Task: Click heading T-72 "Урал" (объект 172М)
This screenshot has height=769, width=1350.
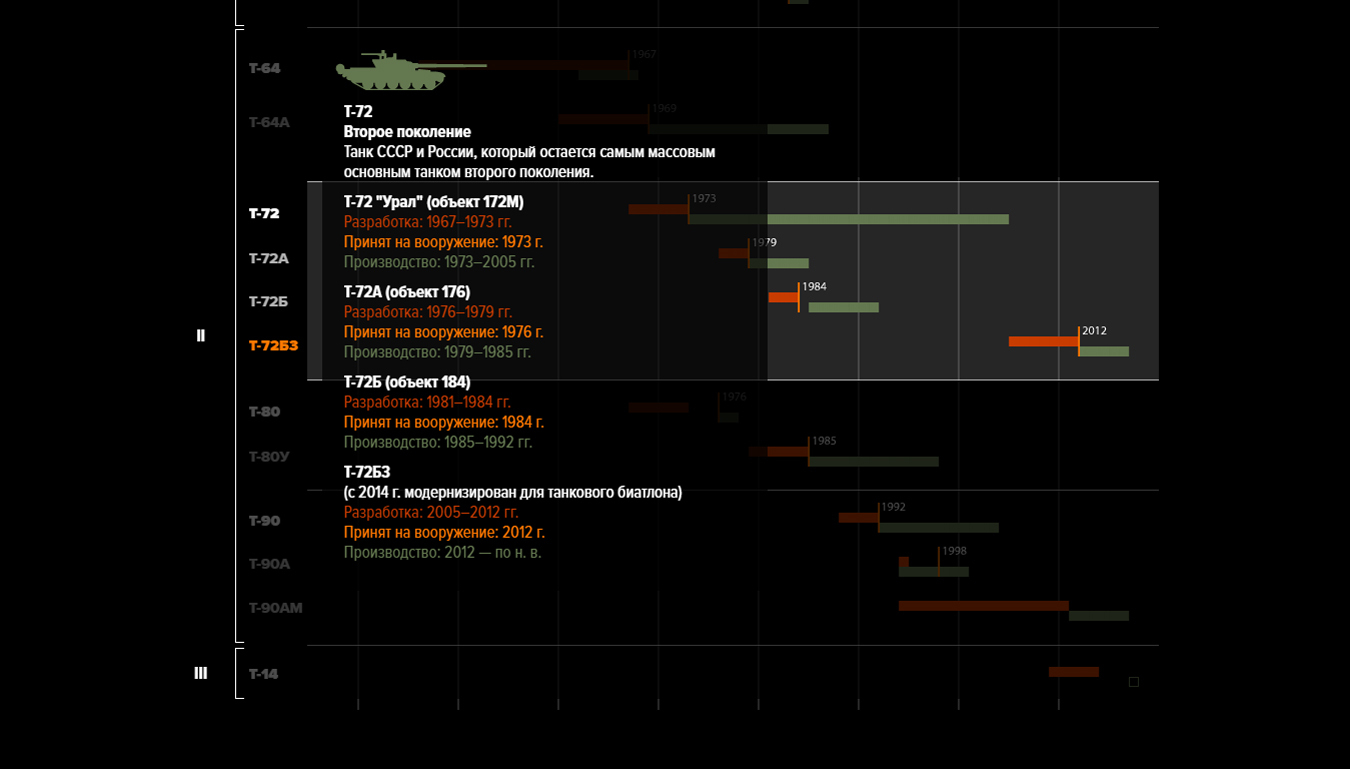Action: 434,202
